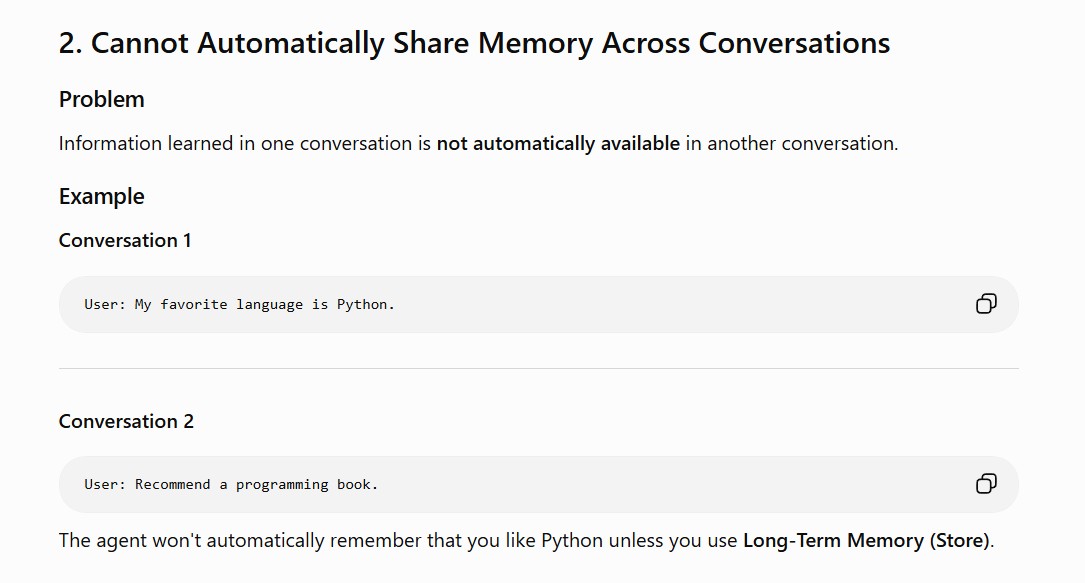Image resolution: width=1085 pixels, height=583 pixels.
Task: Click the 'Problem' subheading
Action: pyautogui.click(x=102, y=100)
